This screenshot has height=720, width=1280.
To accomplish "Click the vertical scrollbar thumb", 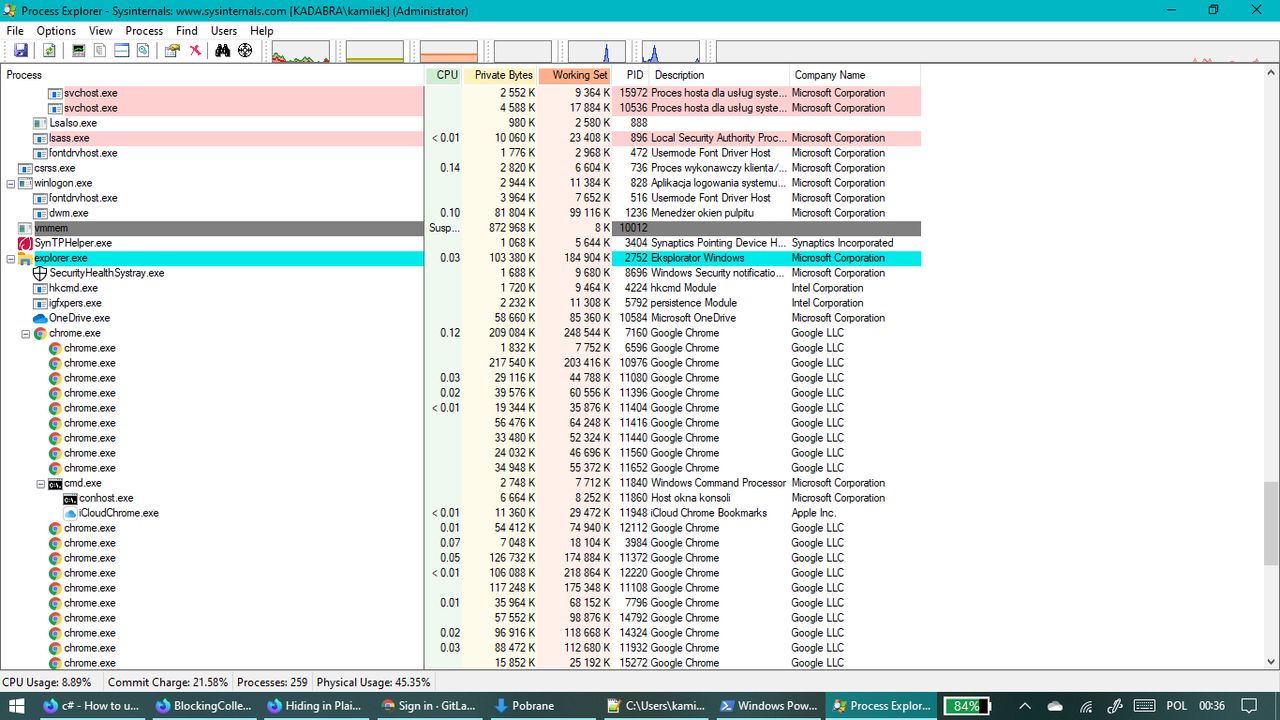I will point(1271,523).
